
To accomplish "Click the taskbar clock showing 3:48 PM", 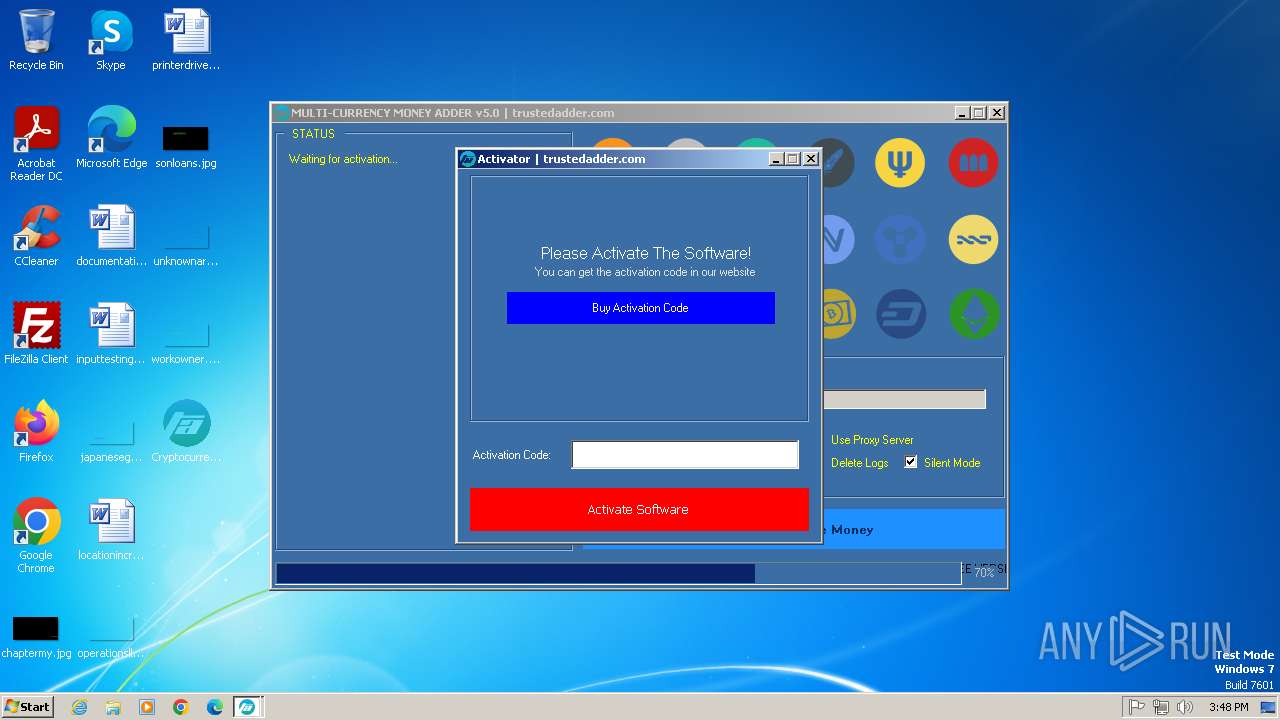I will coord(1228,707).
